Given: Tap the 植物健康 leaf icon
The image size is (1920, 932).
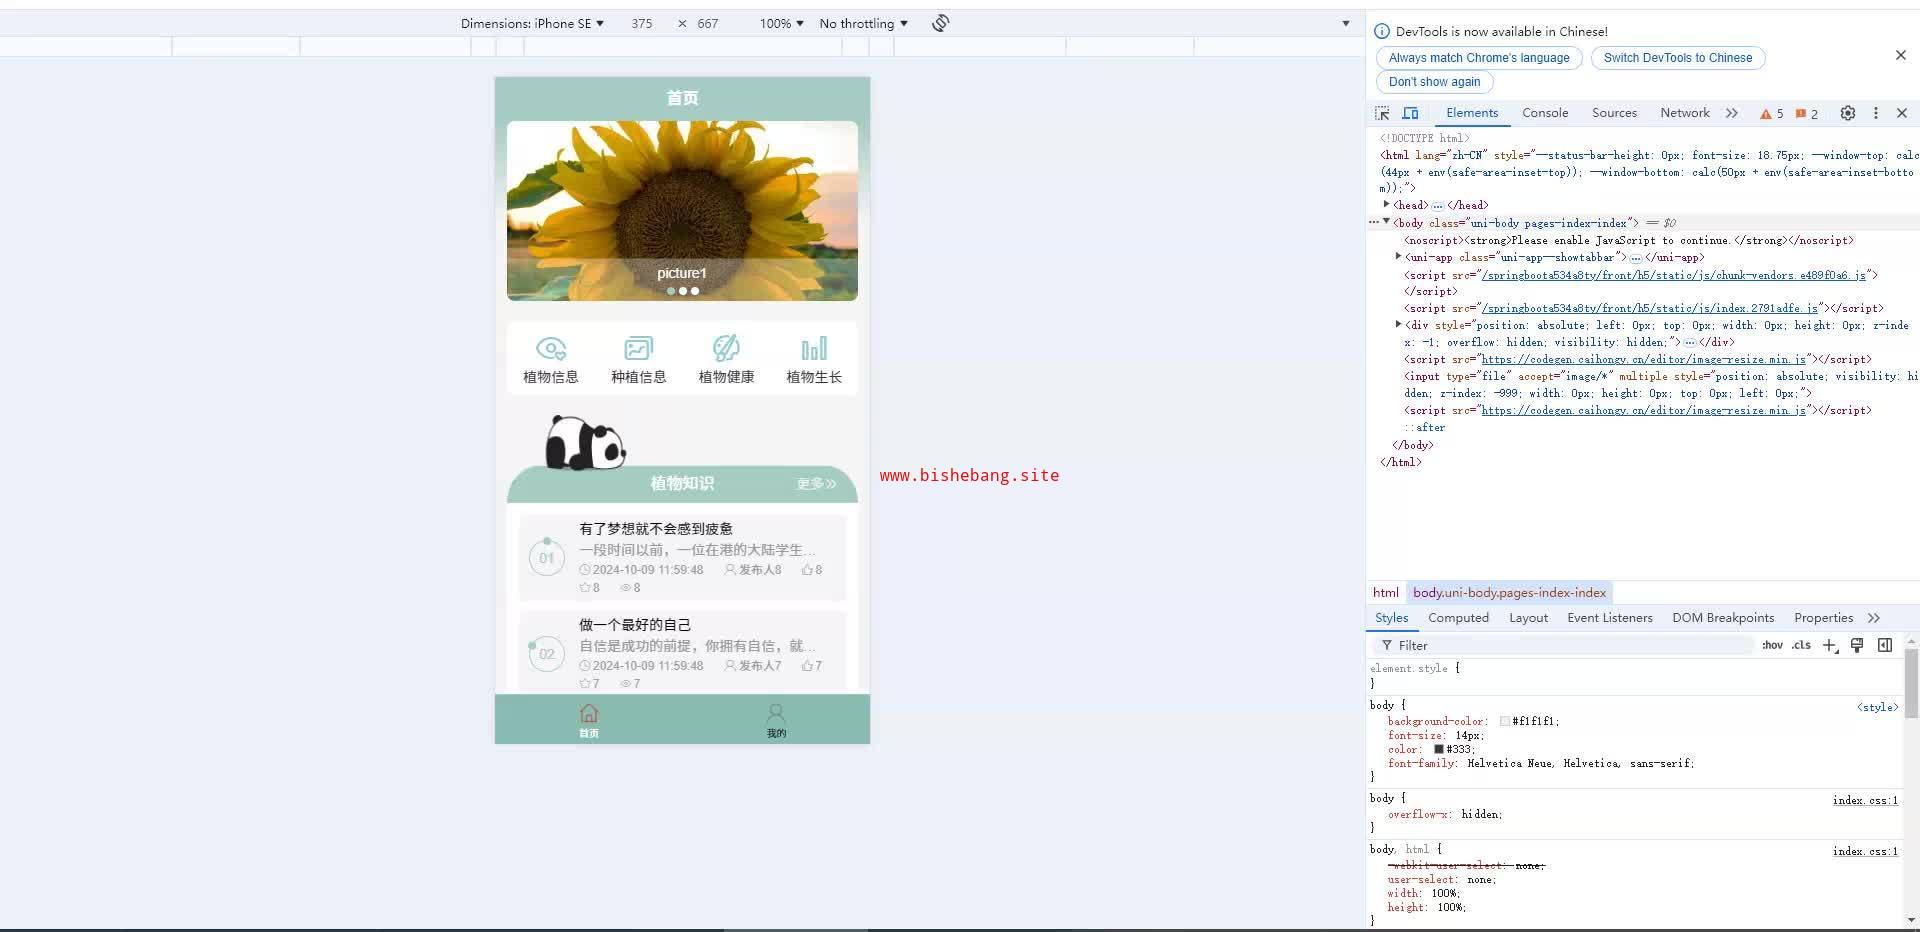Looking at the screenshot, I should pos(726,349).
